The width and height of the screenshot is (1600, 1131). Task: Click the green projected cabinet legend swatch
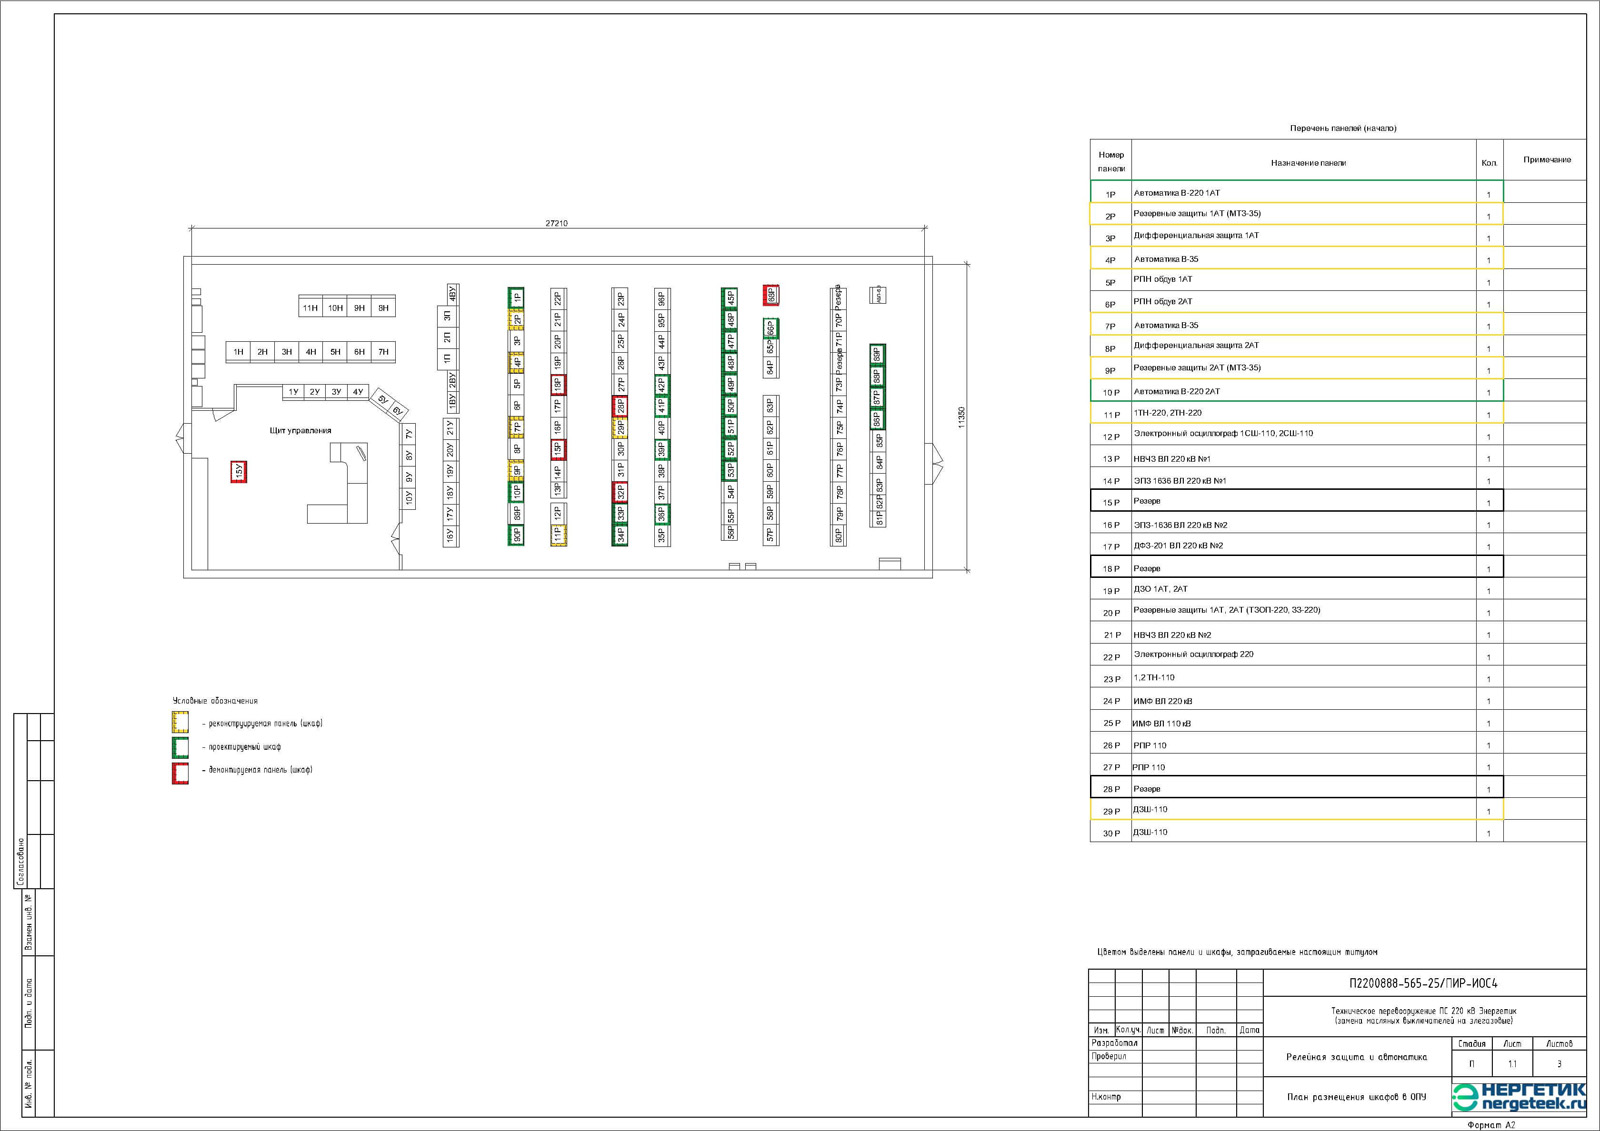180,747
